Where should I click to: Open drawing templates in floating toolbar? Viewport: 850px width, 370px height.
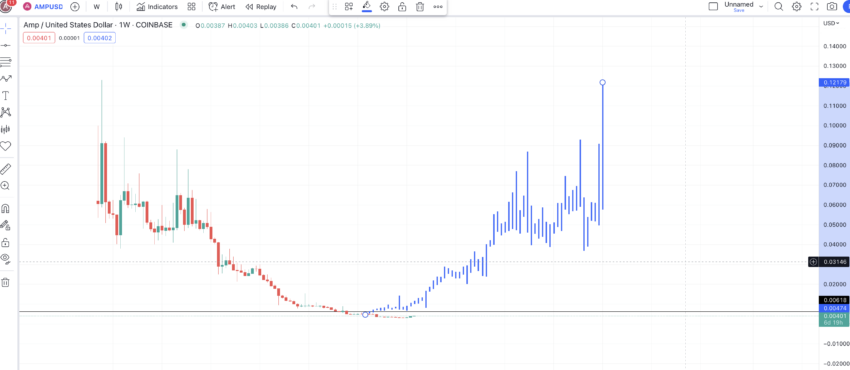[349, 7]
